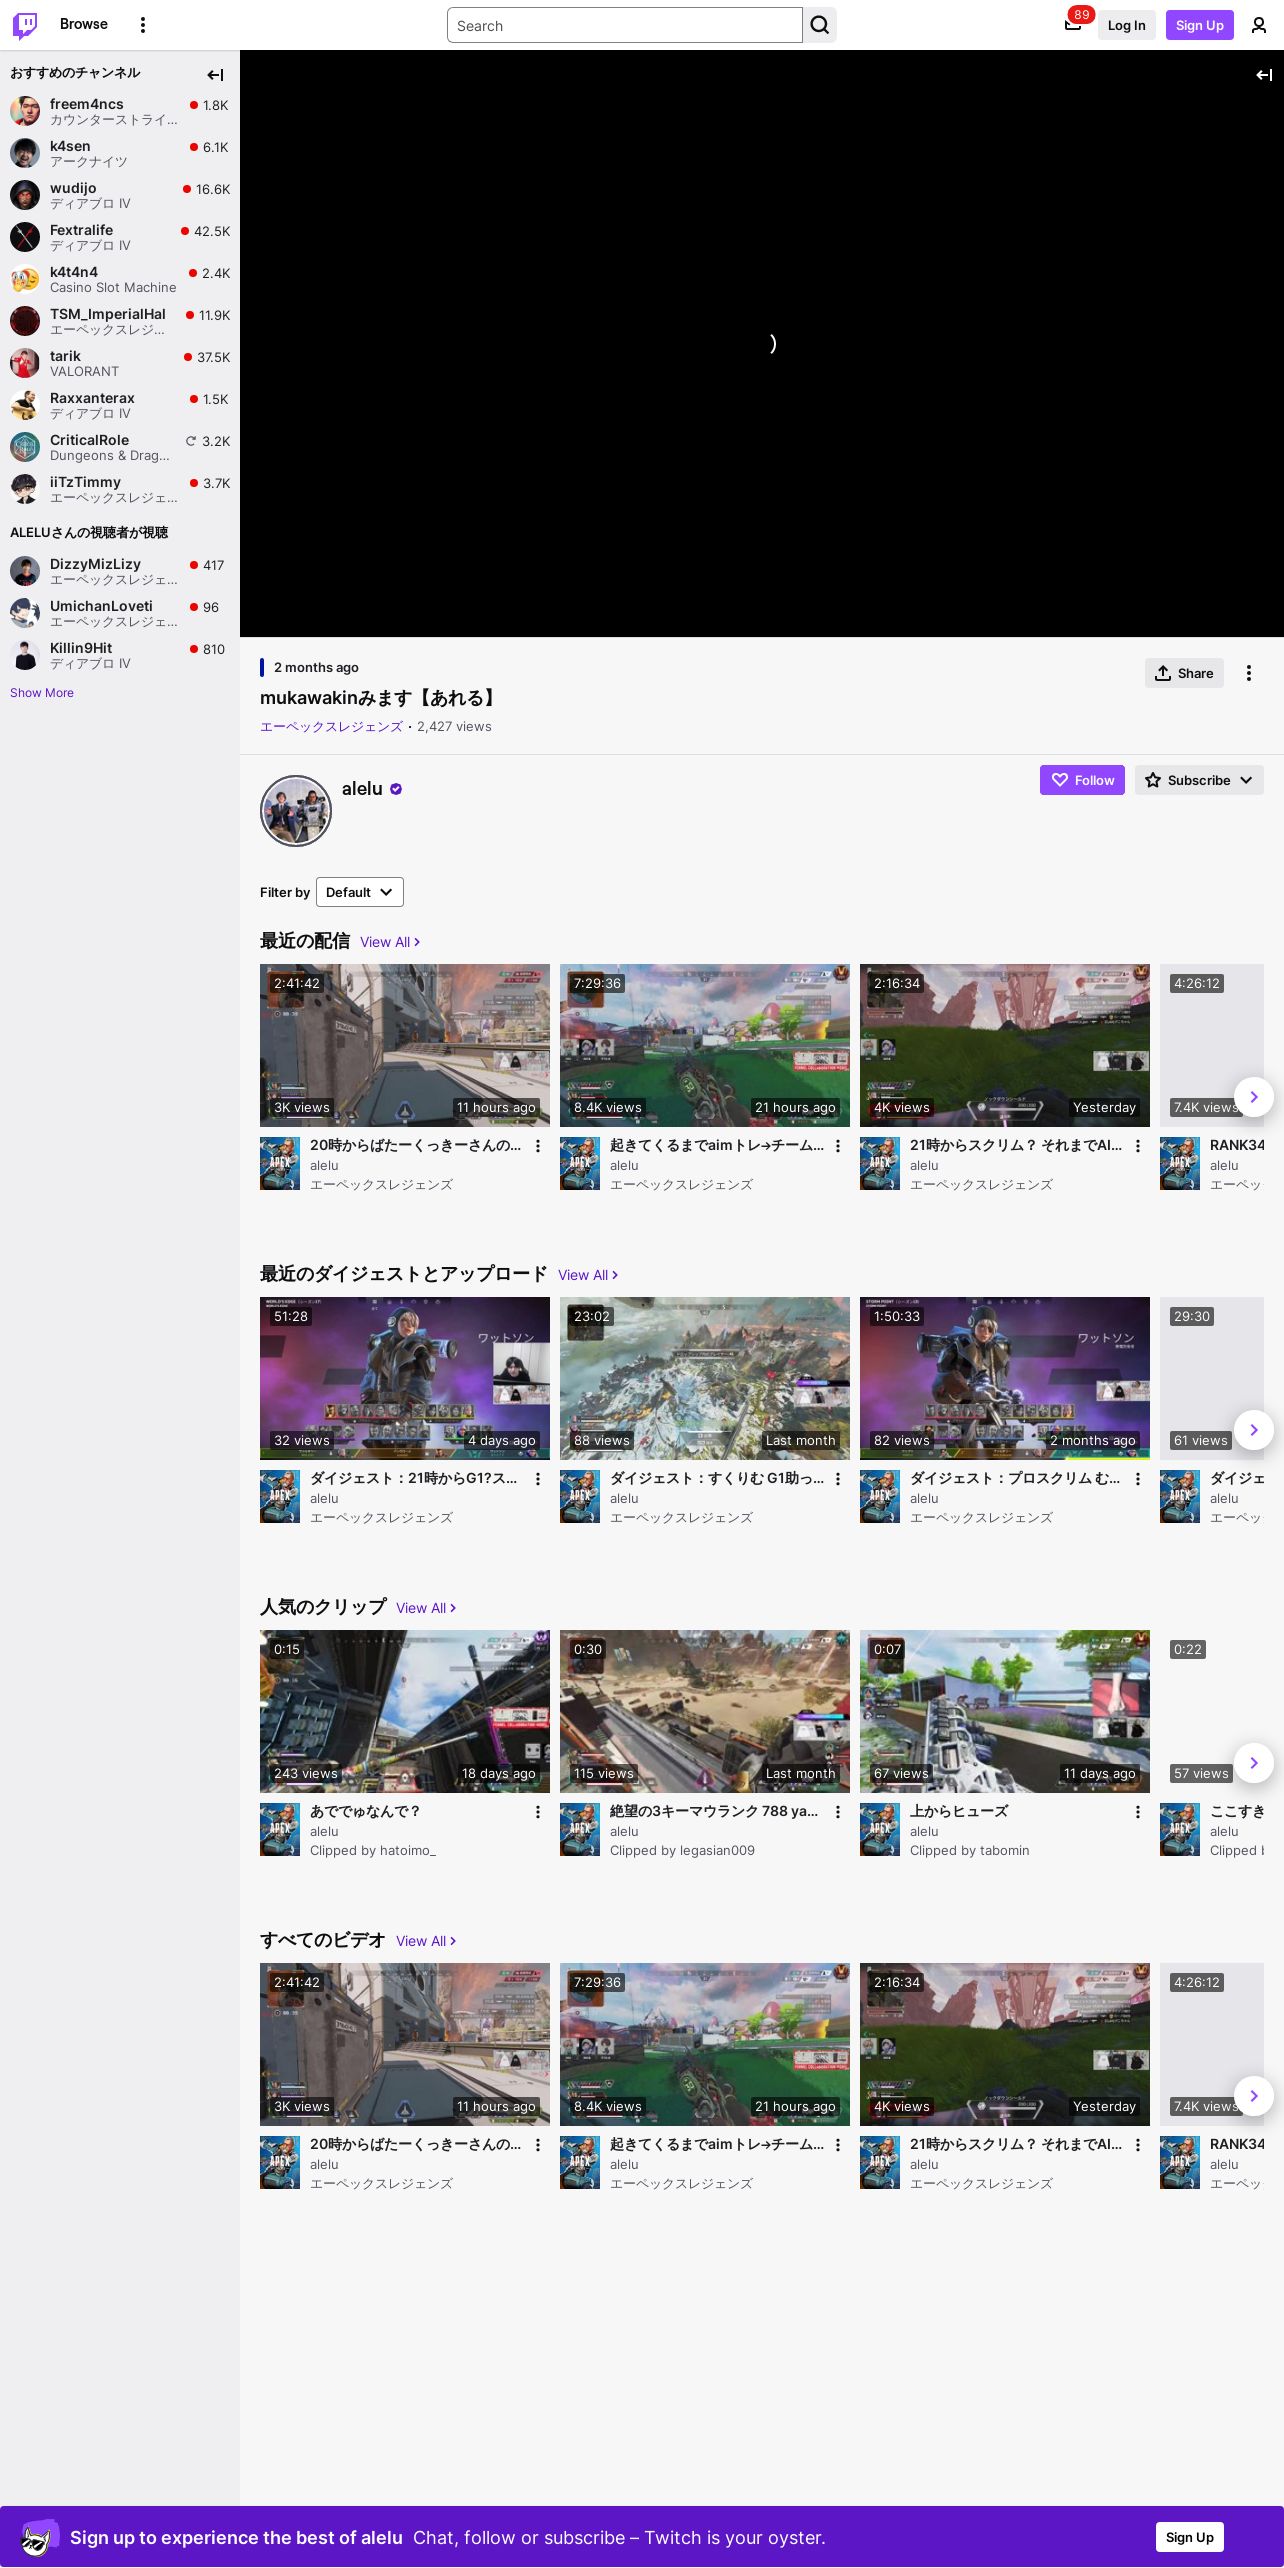
Task: Click the Share button
Action: [x=1184, y=673]
